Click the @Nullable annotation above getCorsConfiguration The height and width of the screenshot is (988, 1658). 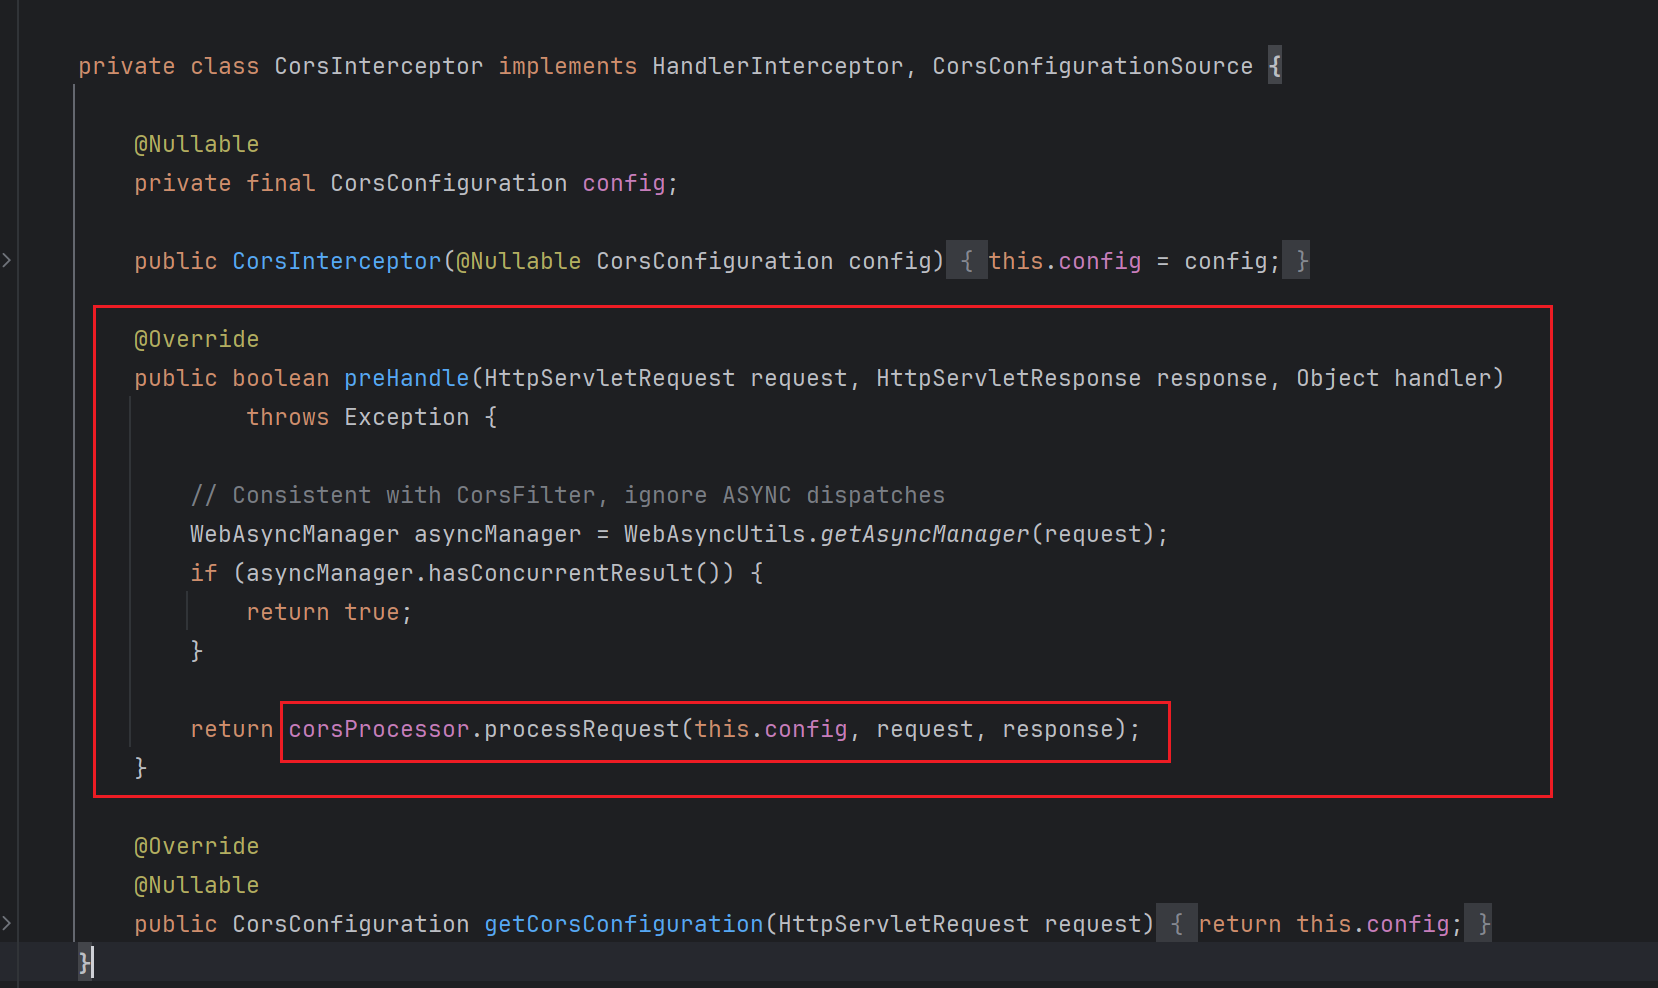(196, 885)
